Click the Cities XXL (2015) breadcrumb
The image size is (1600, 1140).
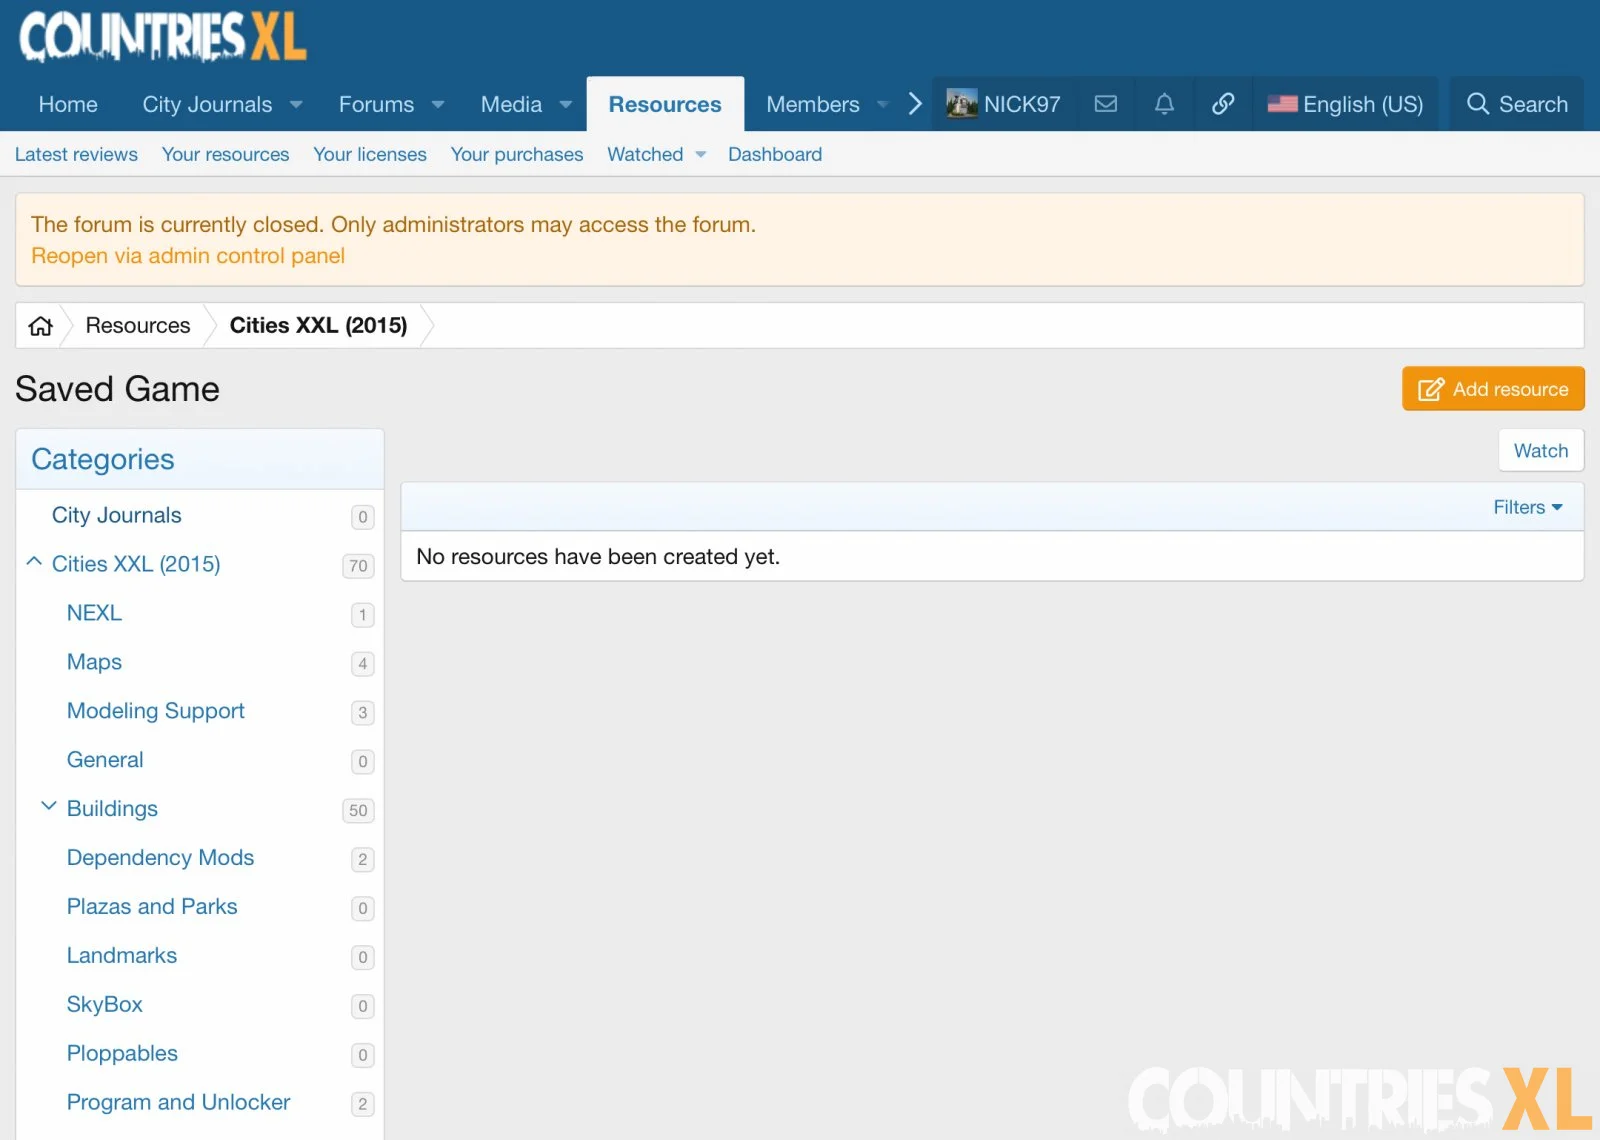[318, 326]
